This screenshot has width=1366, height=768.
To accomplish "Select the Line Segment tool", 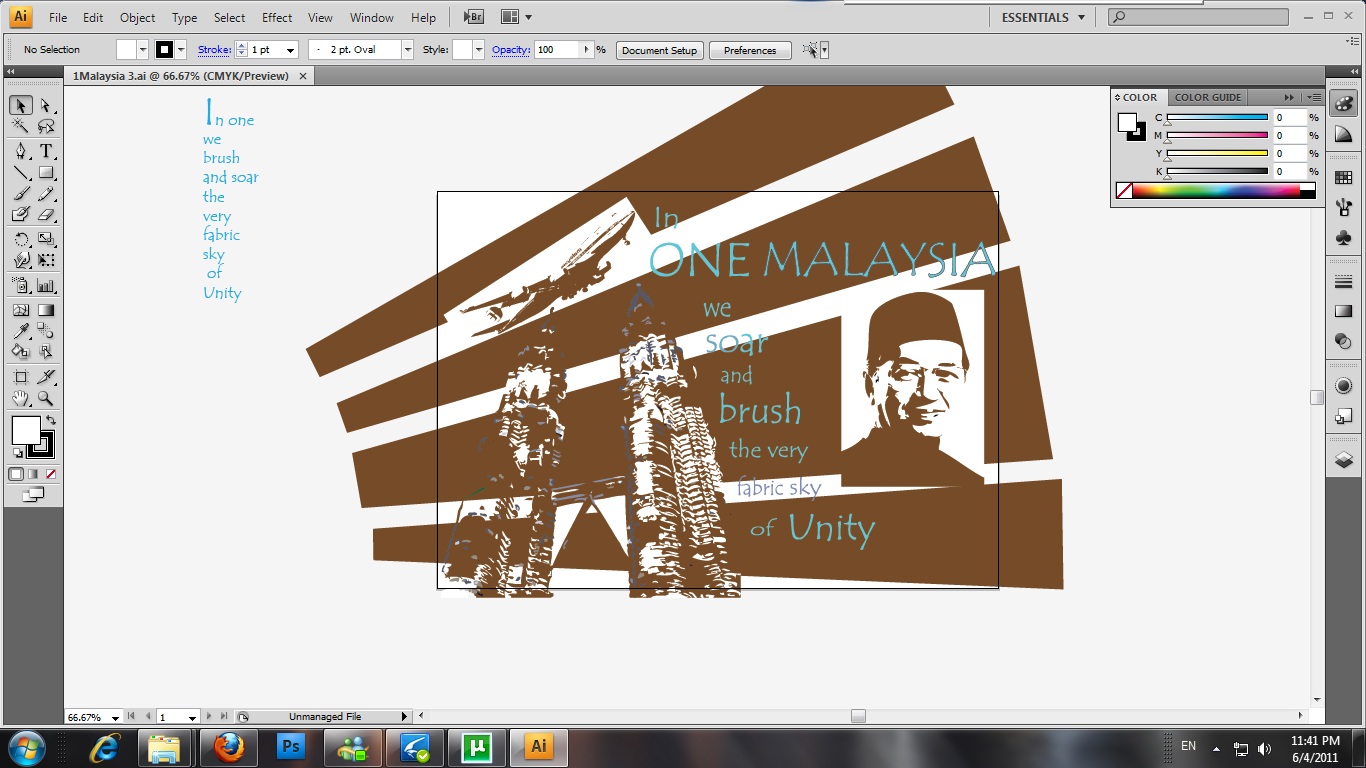I will pyautogui.click(x=21, y=172).
